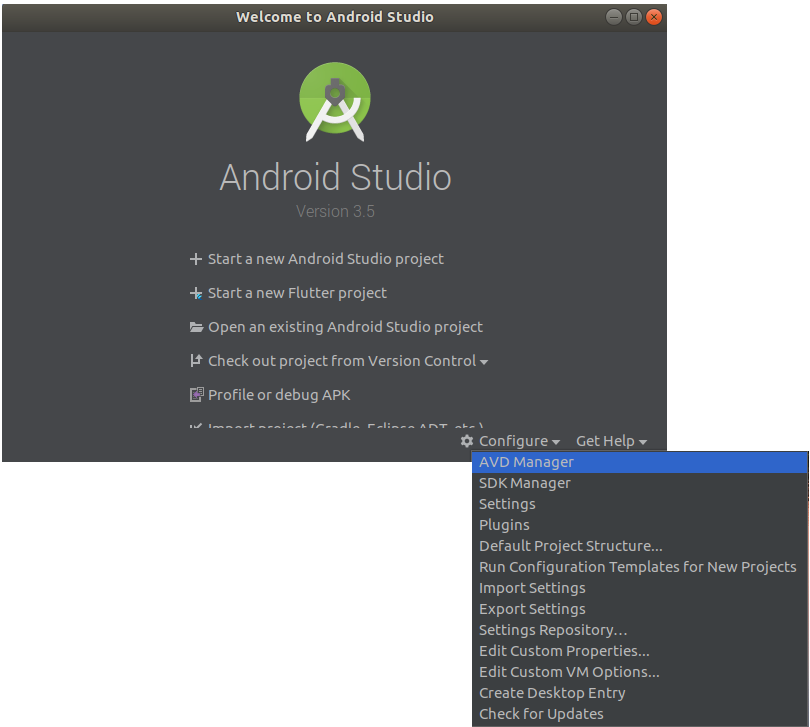Click the Android Studio logo

pos(335,101)
